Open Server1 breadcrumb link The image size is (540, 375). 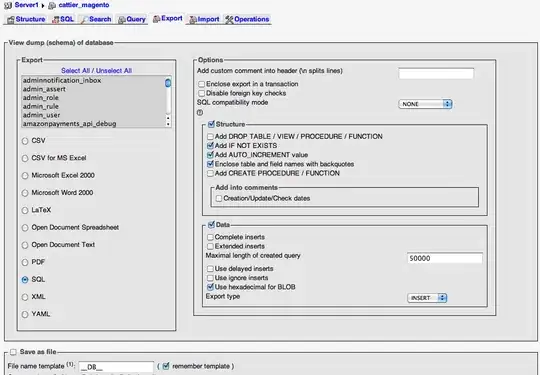click(27, 5)
